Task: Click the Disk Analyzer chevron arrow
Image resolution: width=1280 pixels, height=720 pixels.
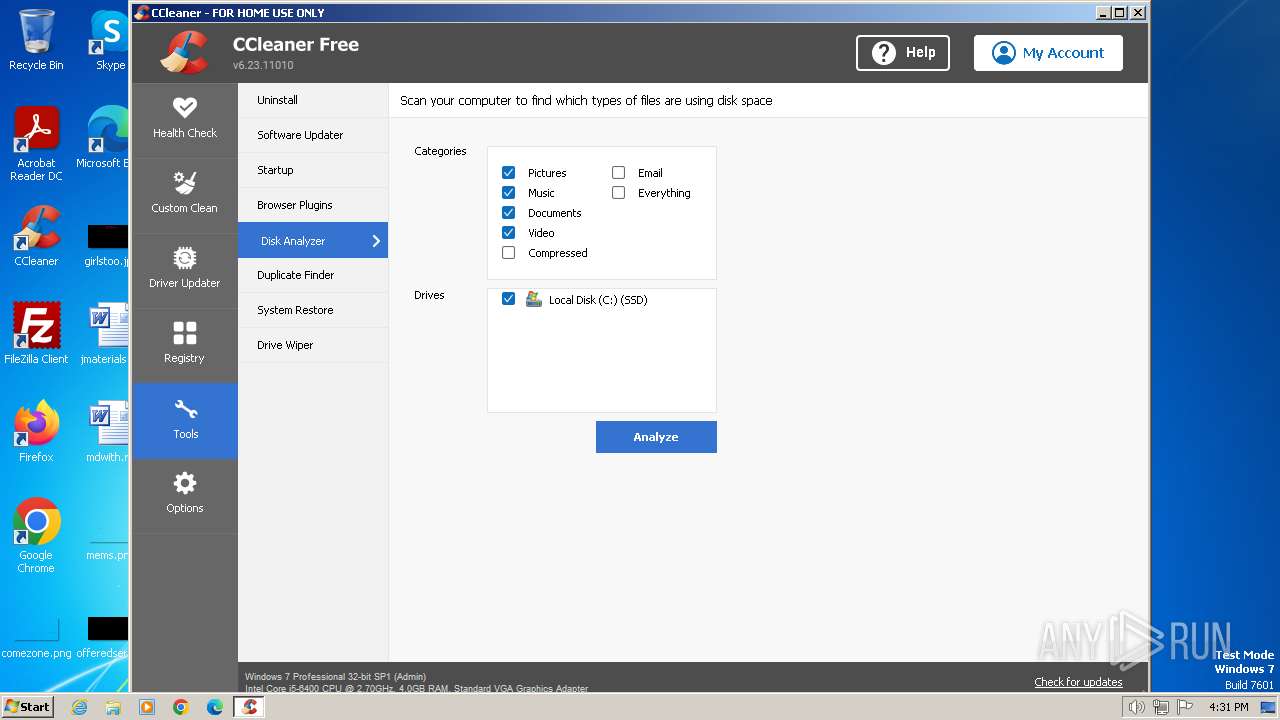Action: (x=376, y=241)
